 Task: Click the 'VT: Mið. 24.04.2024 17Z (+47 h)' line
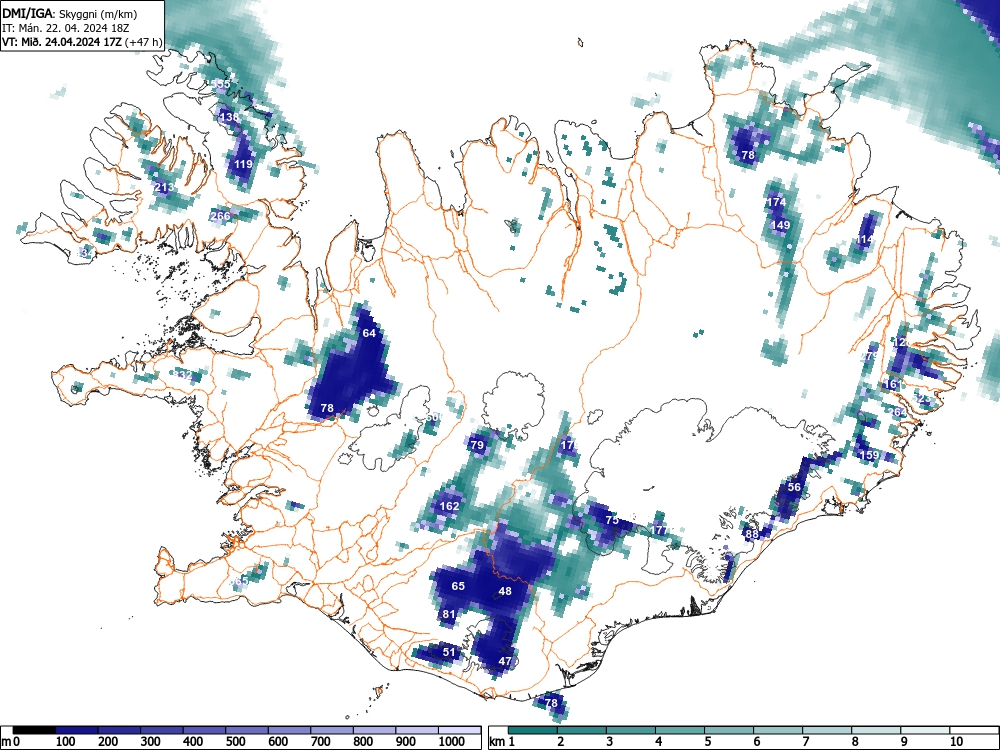[x=82, y=42]
